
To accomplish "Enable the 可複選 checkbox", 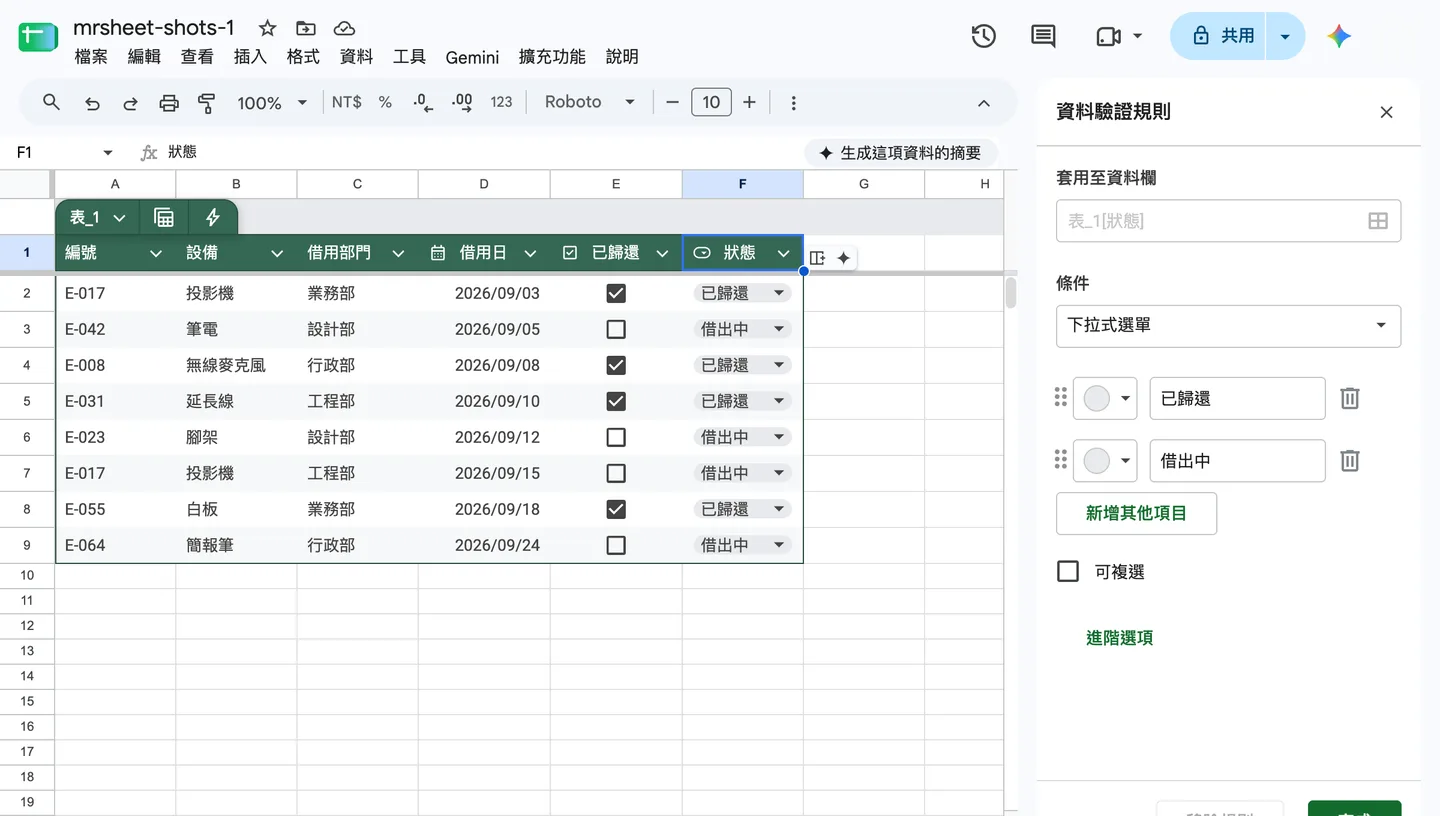I will (x=1068, y=571).
